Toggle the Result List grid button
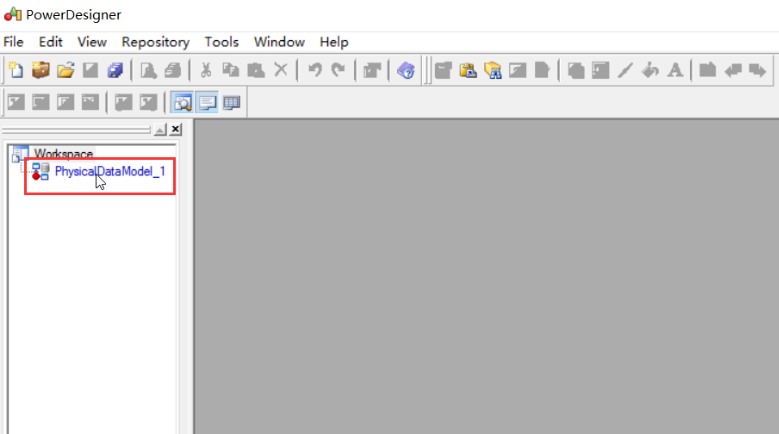 pyautogui.click(x=232, y=102)
